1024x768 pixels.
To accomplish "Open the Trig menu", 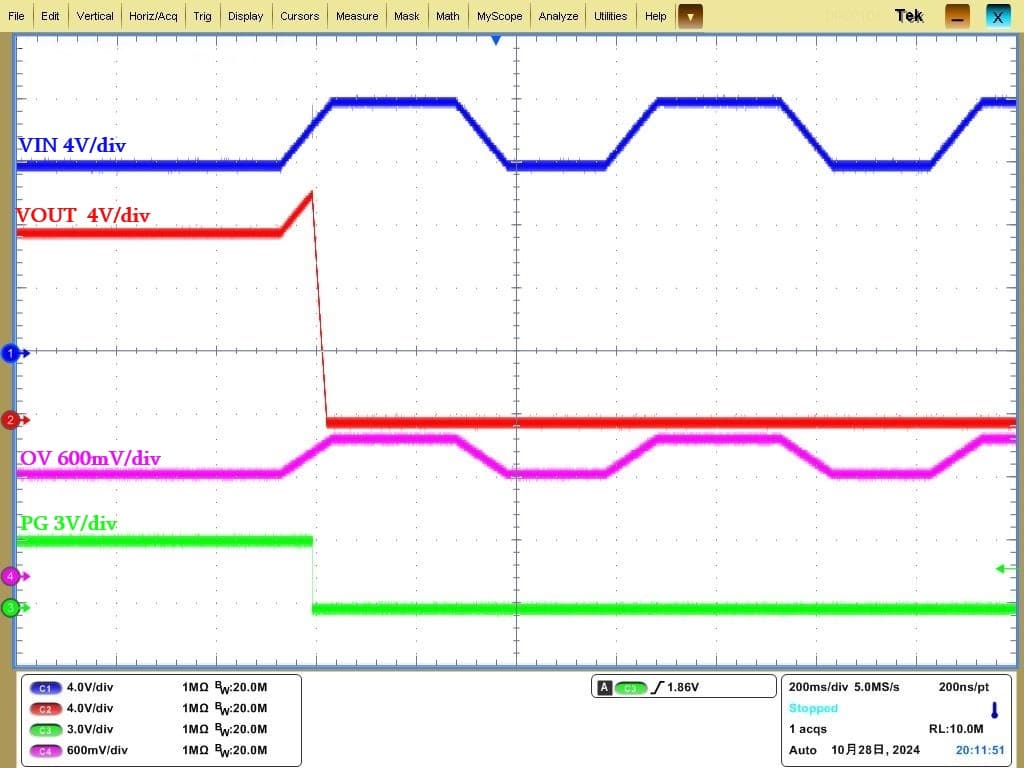I will point(202,16).
